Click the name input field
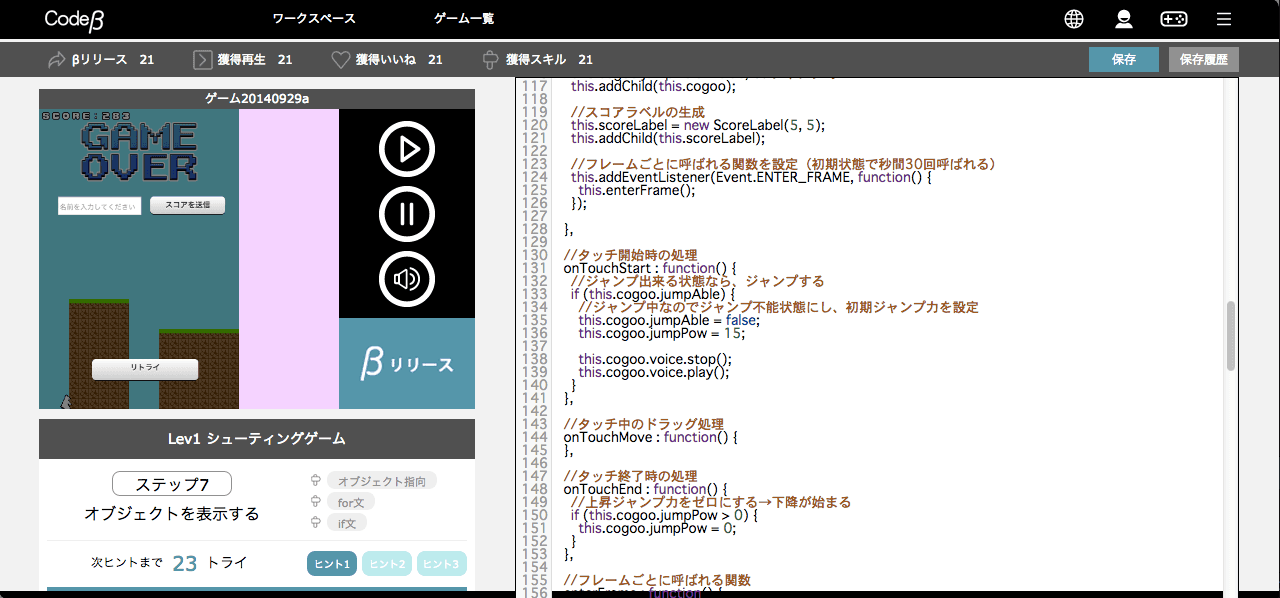The width and height of the screenshot is (1280, 598). 99,206
